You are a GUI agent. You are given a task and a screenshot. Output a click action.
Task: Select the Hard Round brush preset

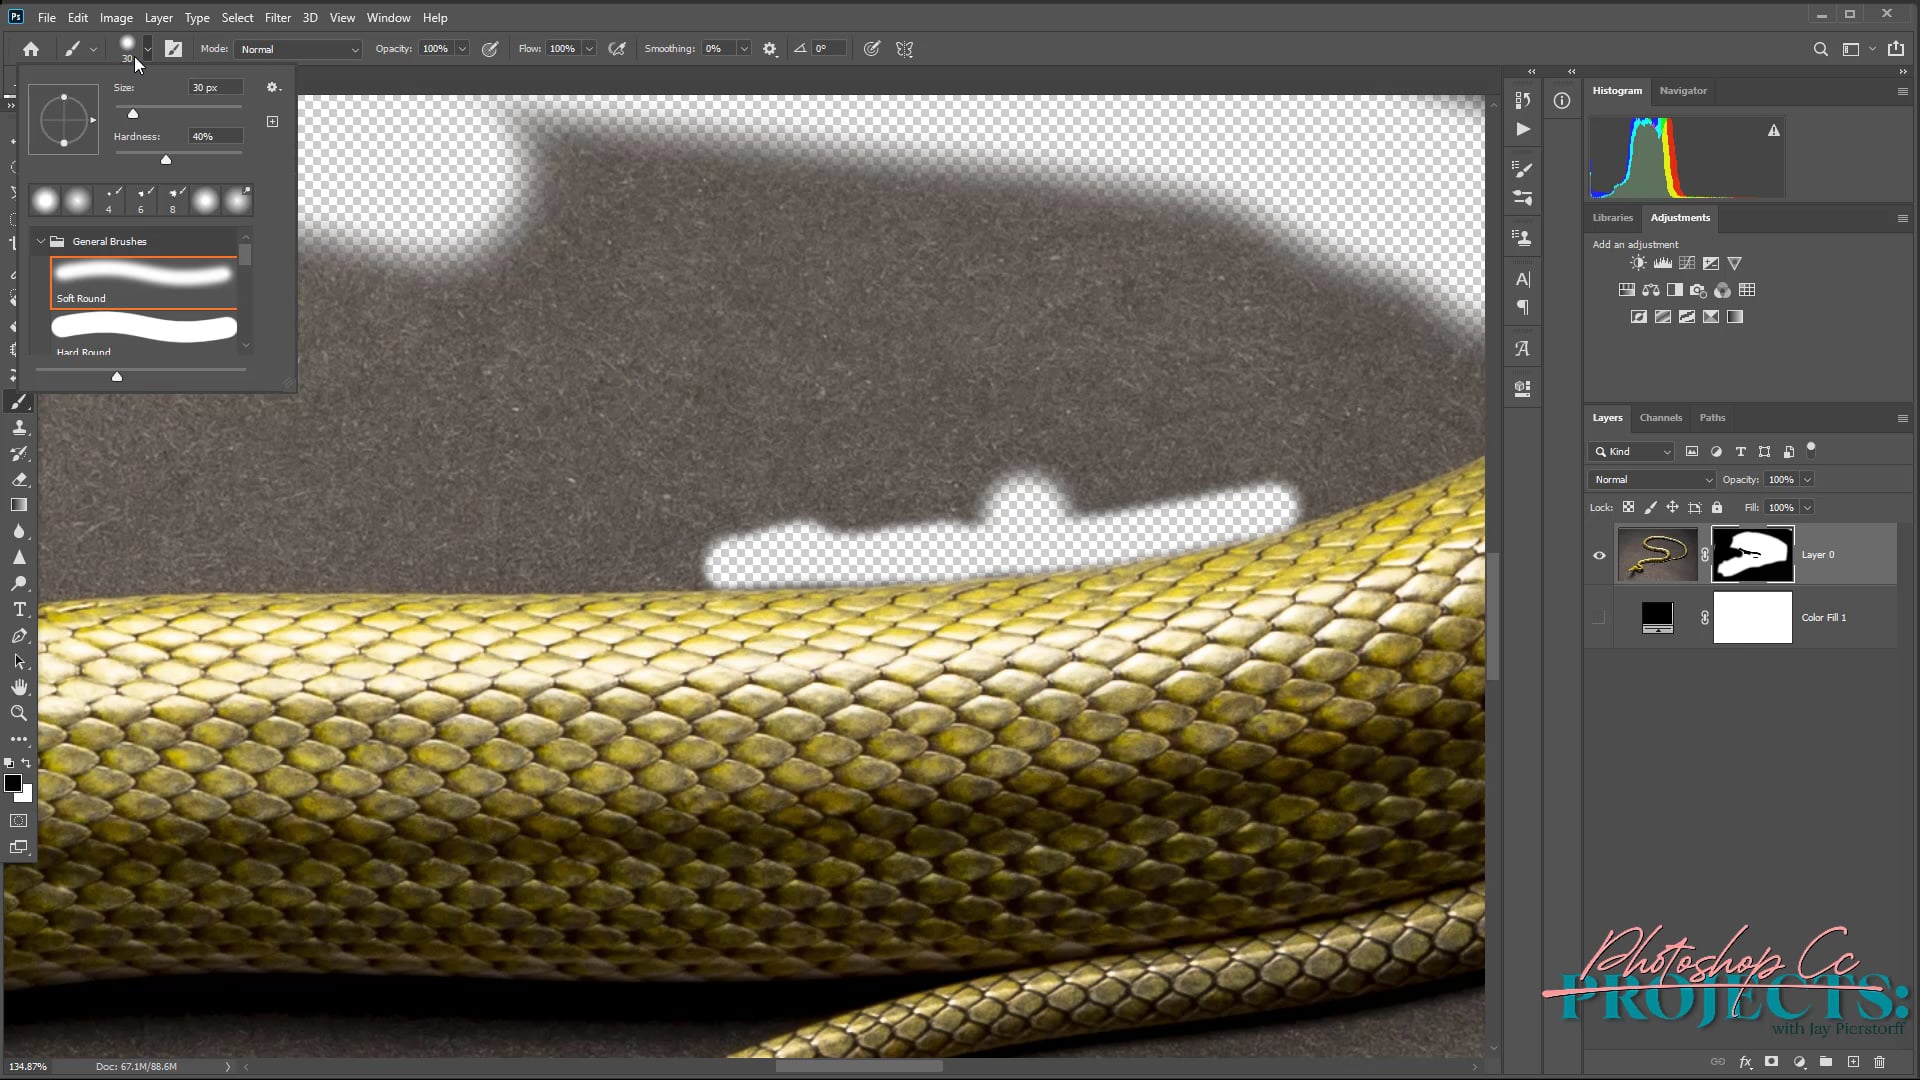click(144, 330)
